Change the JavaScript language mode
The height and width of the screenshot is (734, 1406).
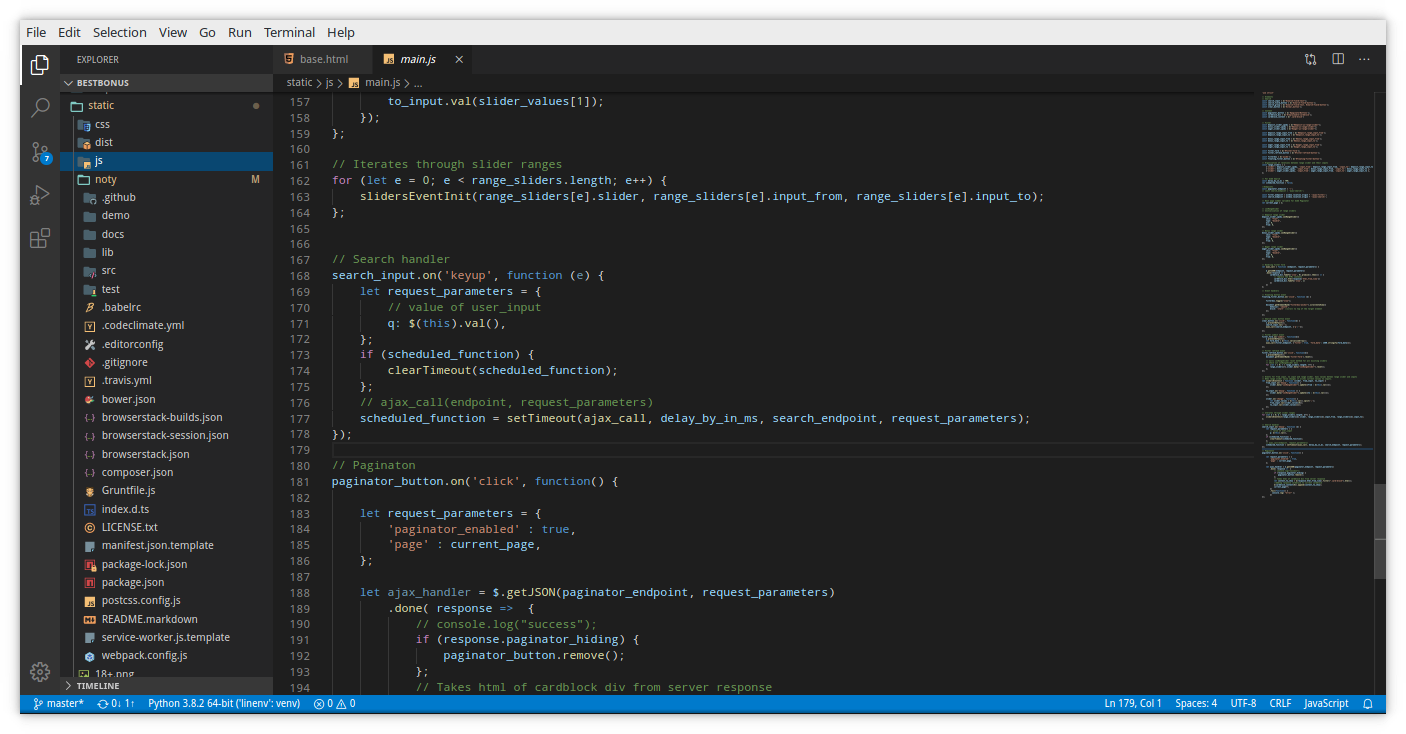tap(1326, 704)
